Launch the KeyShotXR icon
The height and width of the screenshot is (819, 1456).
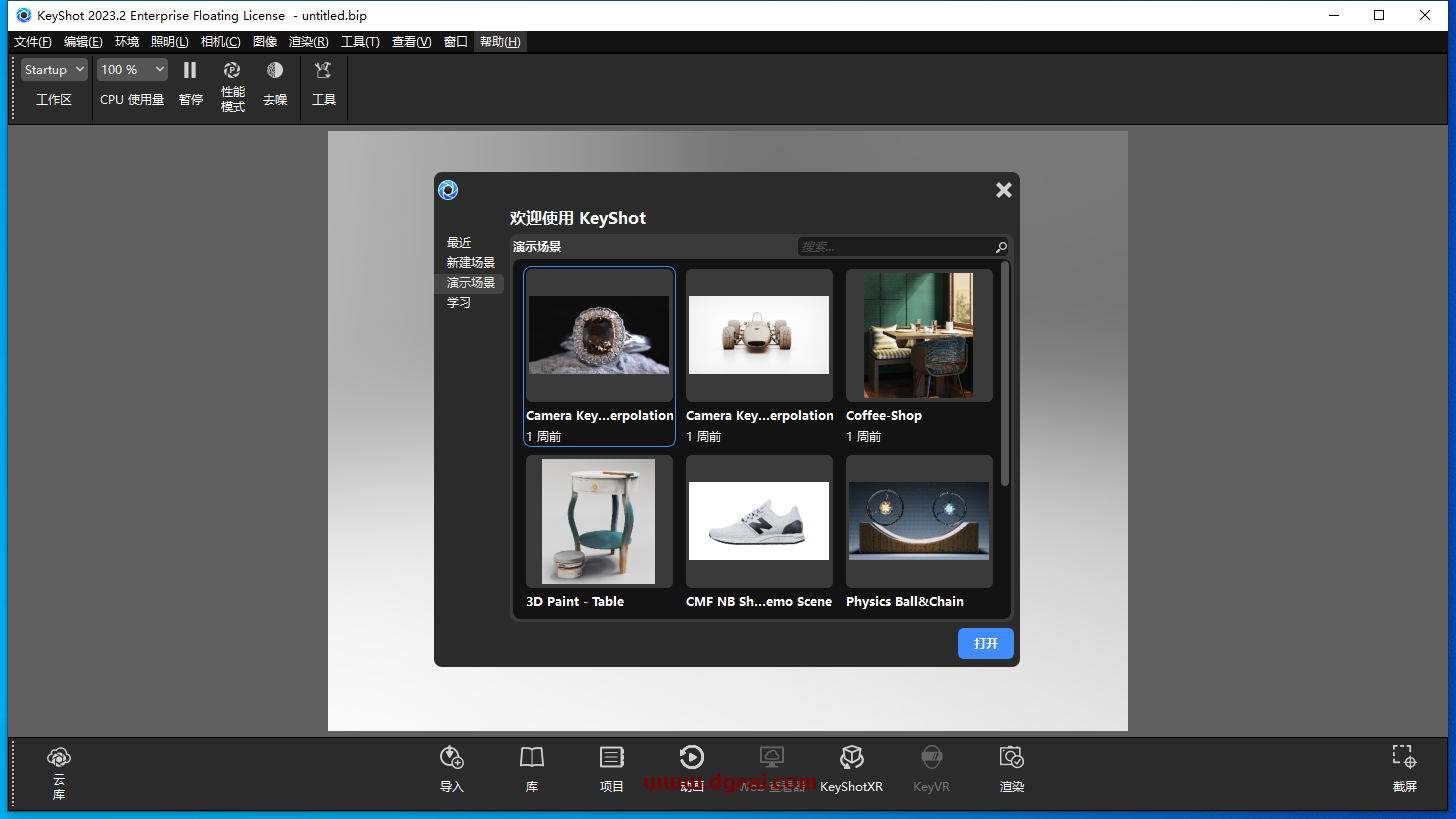[x=851, y=757]
